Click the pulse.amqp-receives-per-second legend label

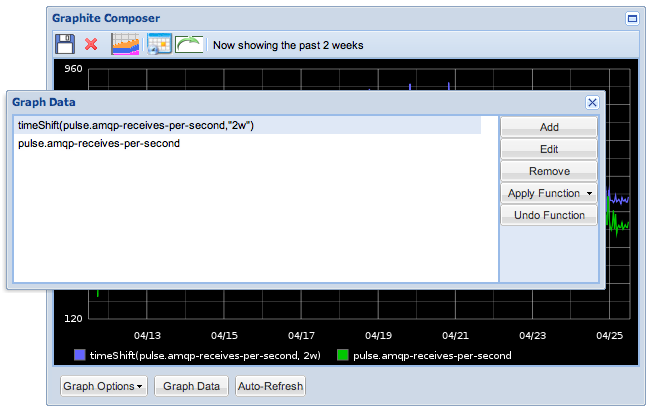pos(432,356)
